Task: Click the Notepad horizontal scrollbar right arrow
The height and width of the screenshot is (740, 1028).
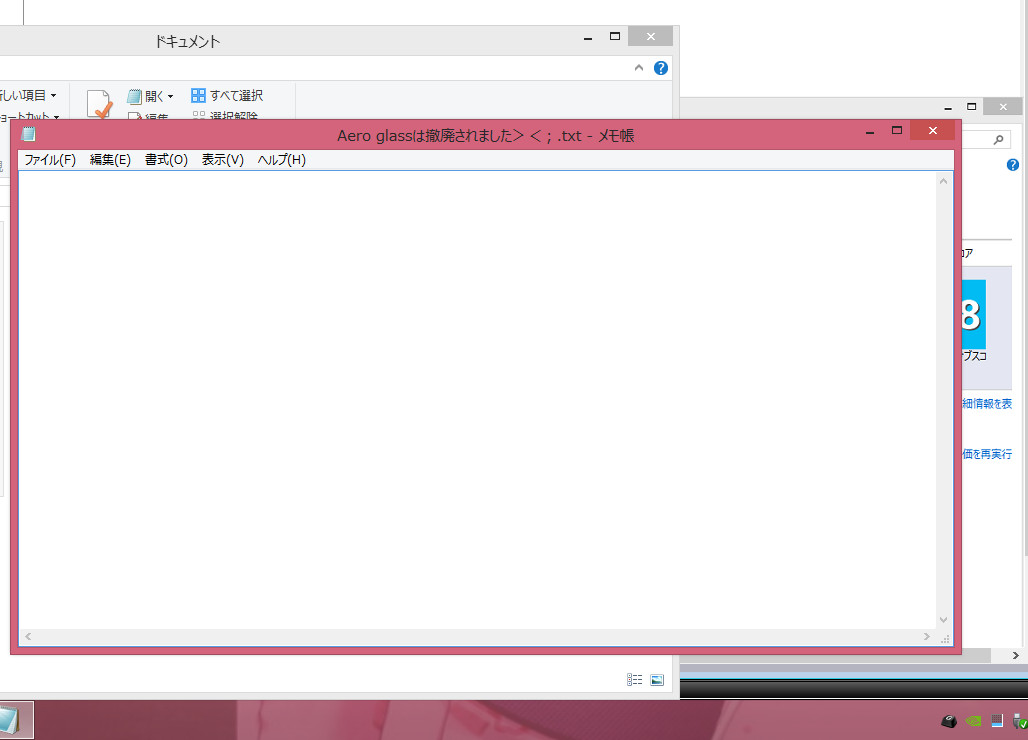Action: pos(926,636)
